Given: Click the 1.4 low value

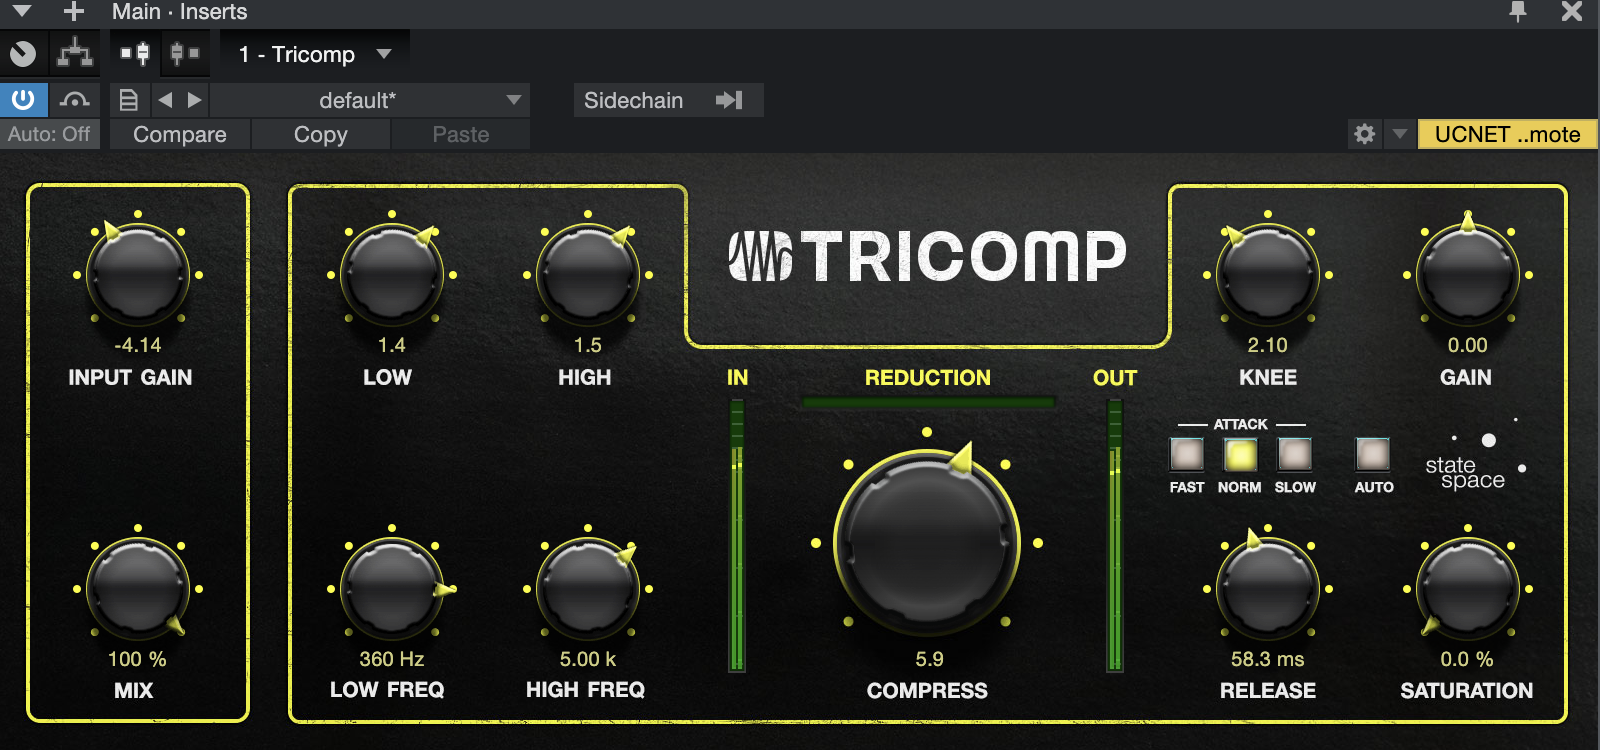Looking at the screenshot, I should 392,345.
